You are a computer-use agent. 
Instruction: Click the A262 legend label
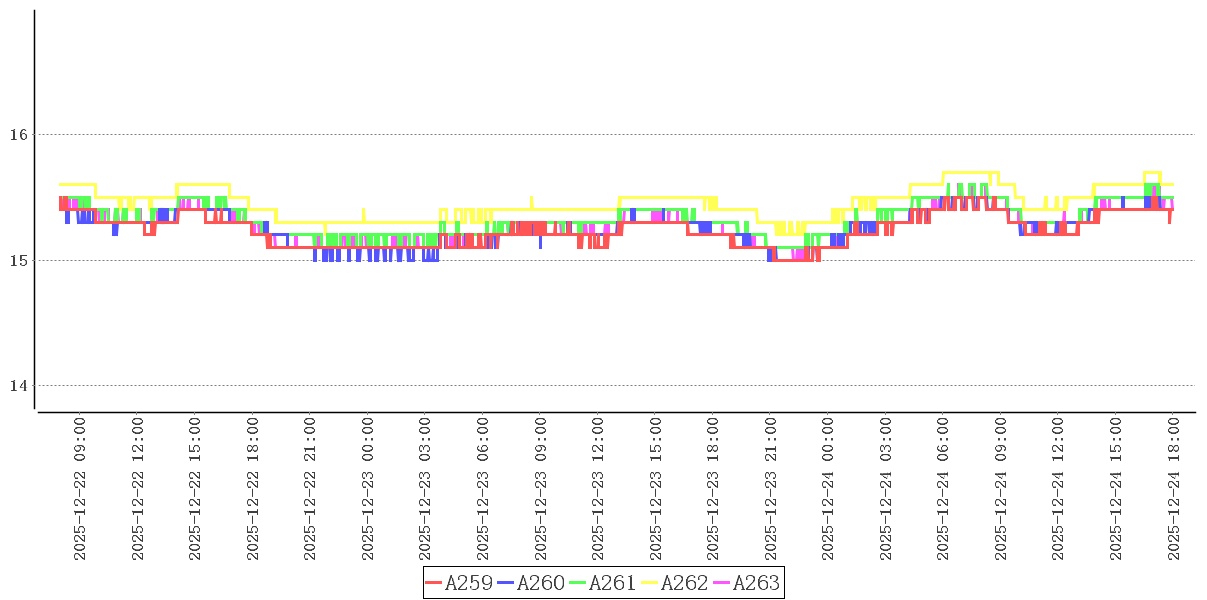[x=684, y=583]
